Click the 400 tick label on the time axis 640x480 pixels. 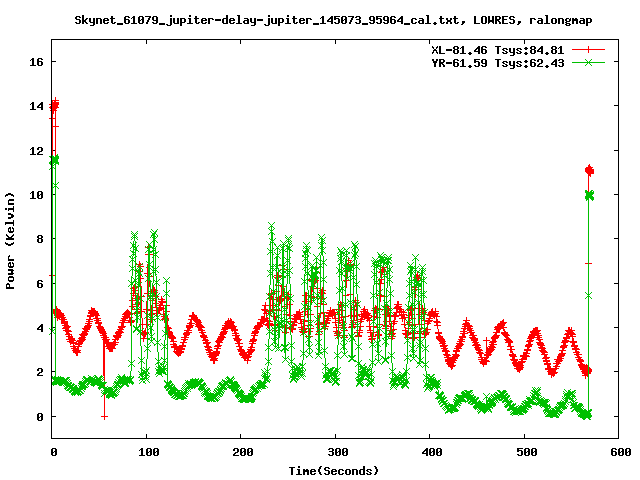[x=429, y=452]
